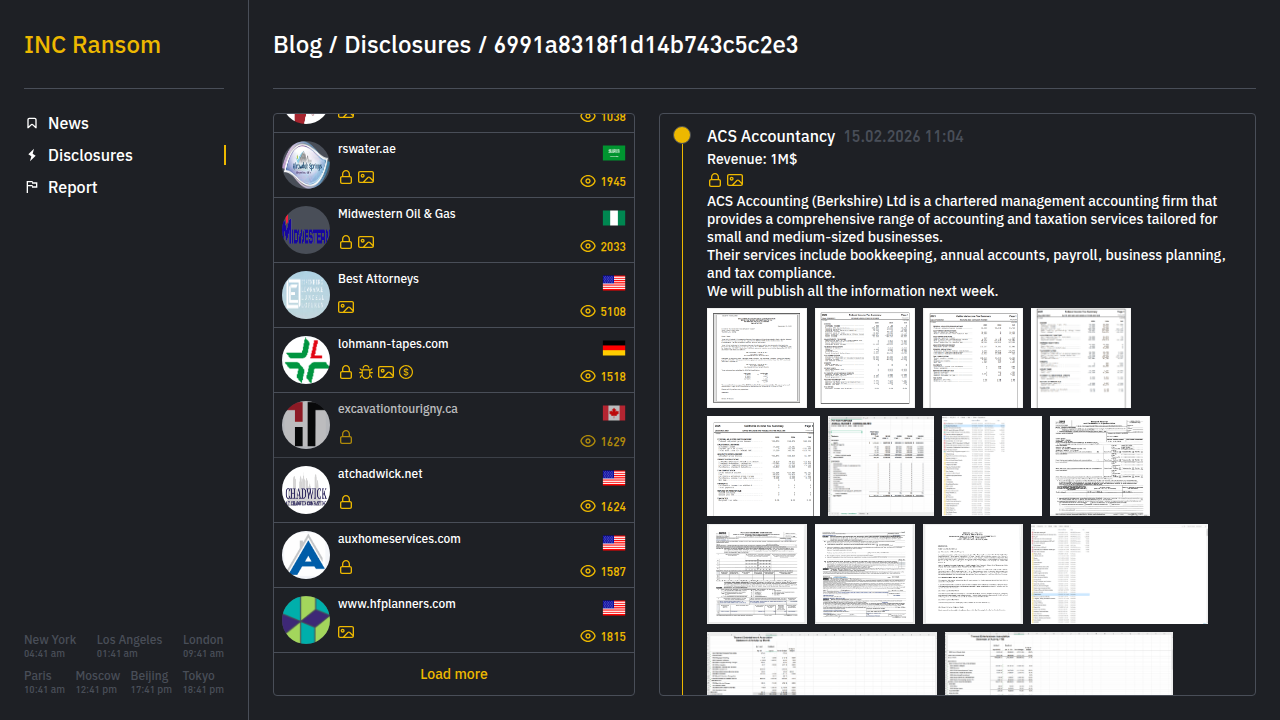Click the lock icon under auxhomeservices.com
This screenshot has width=1280, height=720.
pos(346,567)
